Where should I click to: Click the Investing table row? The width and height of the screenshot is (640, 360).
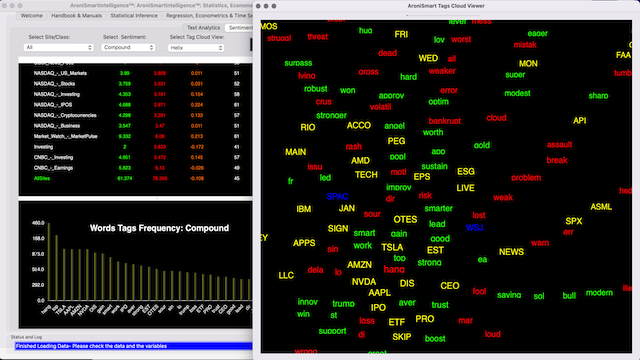tap(136, 147)
